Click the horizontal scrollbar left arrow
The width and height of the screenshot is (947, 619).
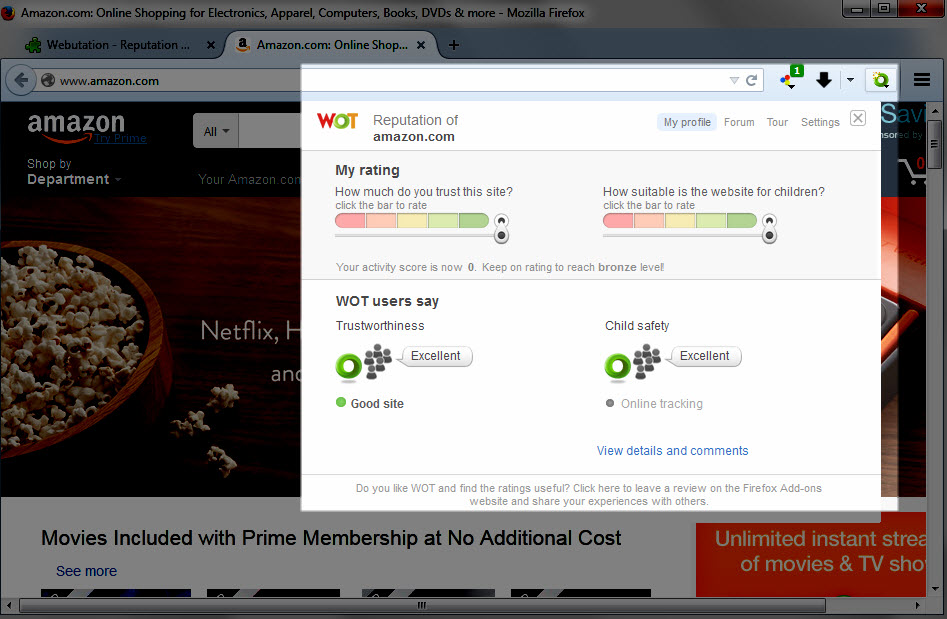click(9, 605)
